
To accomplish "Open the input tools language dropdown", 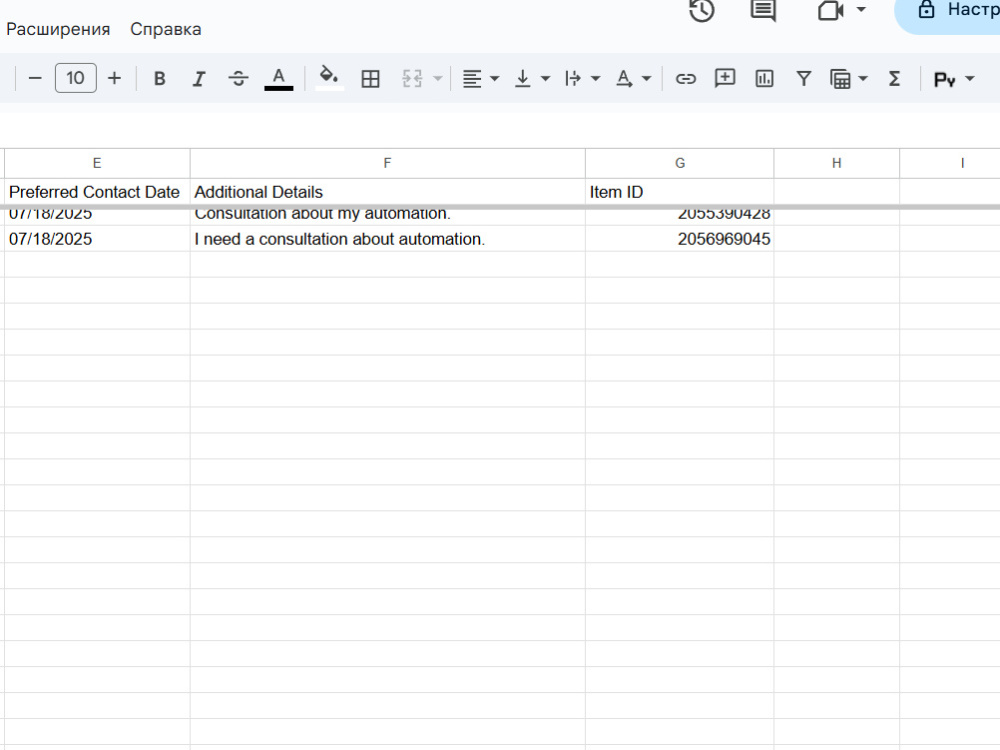I will pos(953,79).
